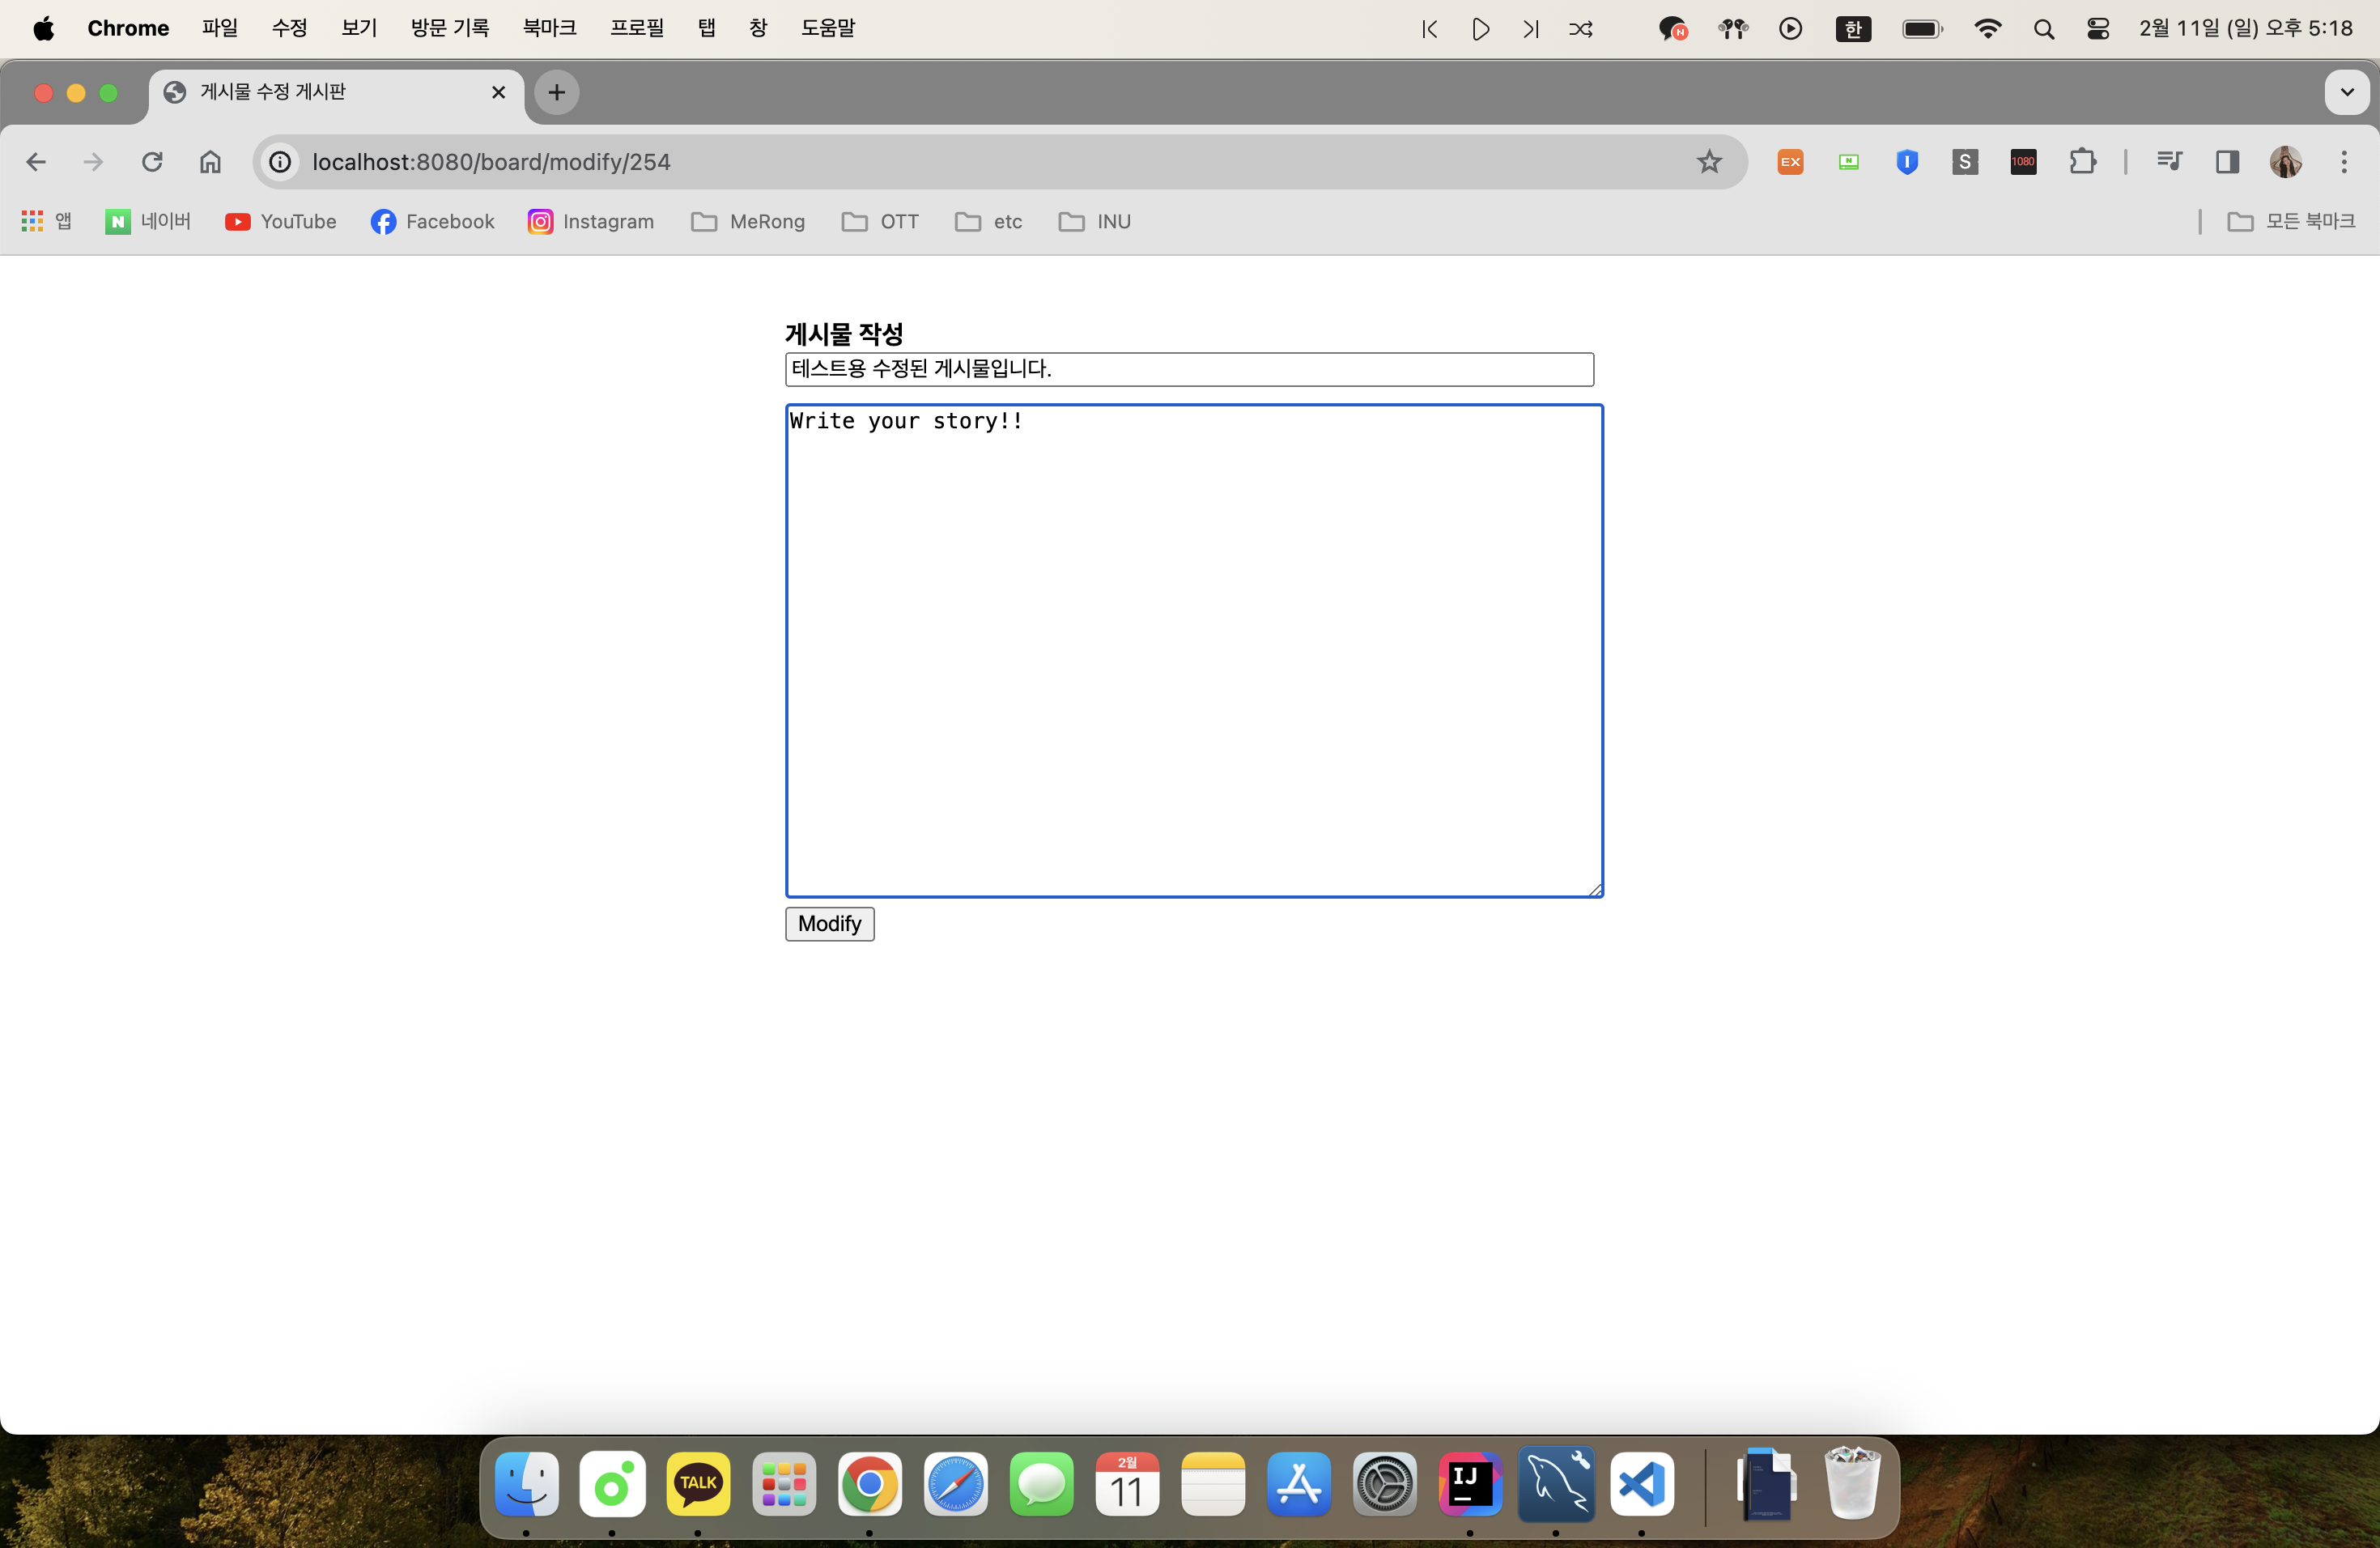
Task: Open the YouTube bookmark link
Action: tap(281, 222)
